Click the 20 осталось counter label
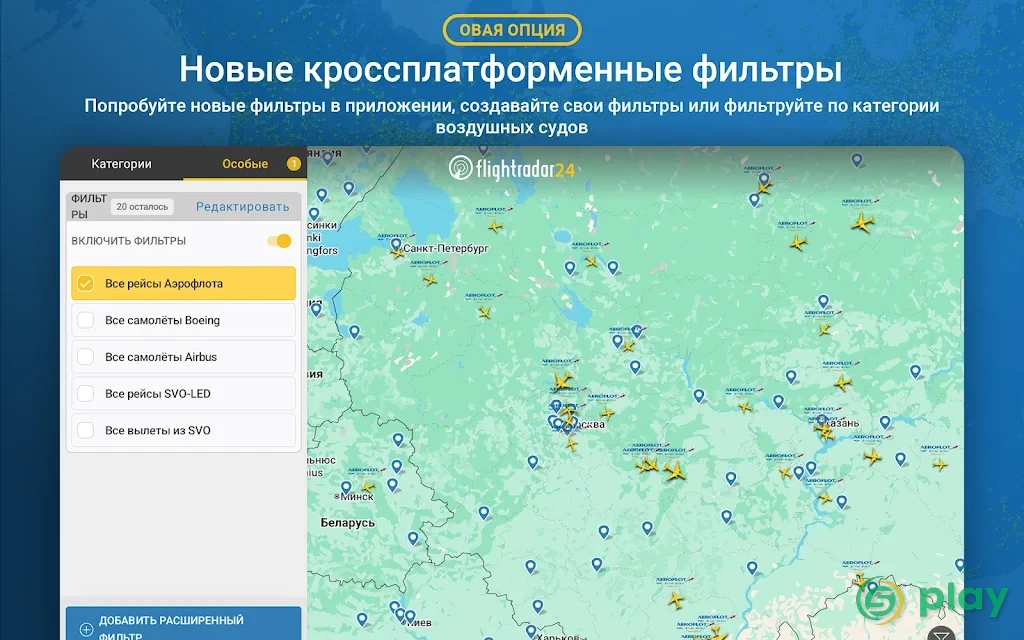This screenshot has width=1024, height=640. click(142, 207)
